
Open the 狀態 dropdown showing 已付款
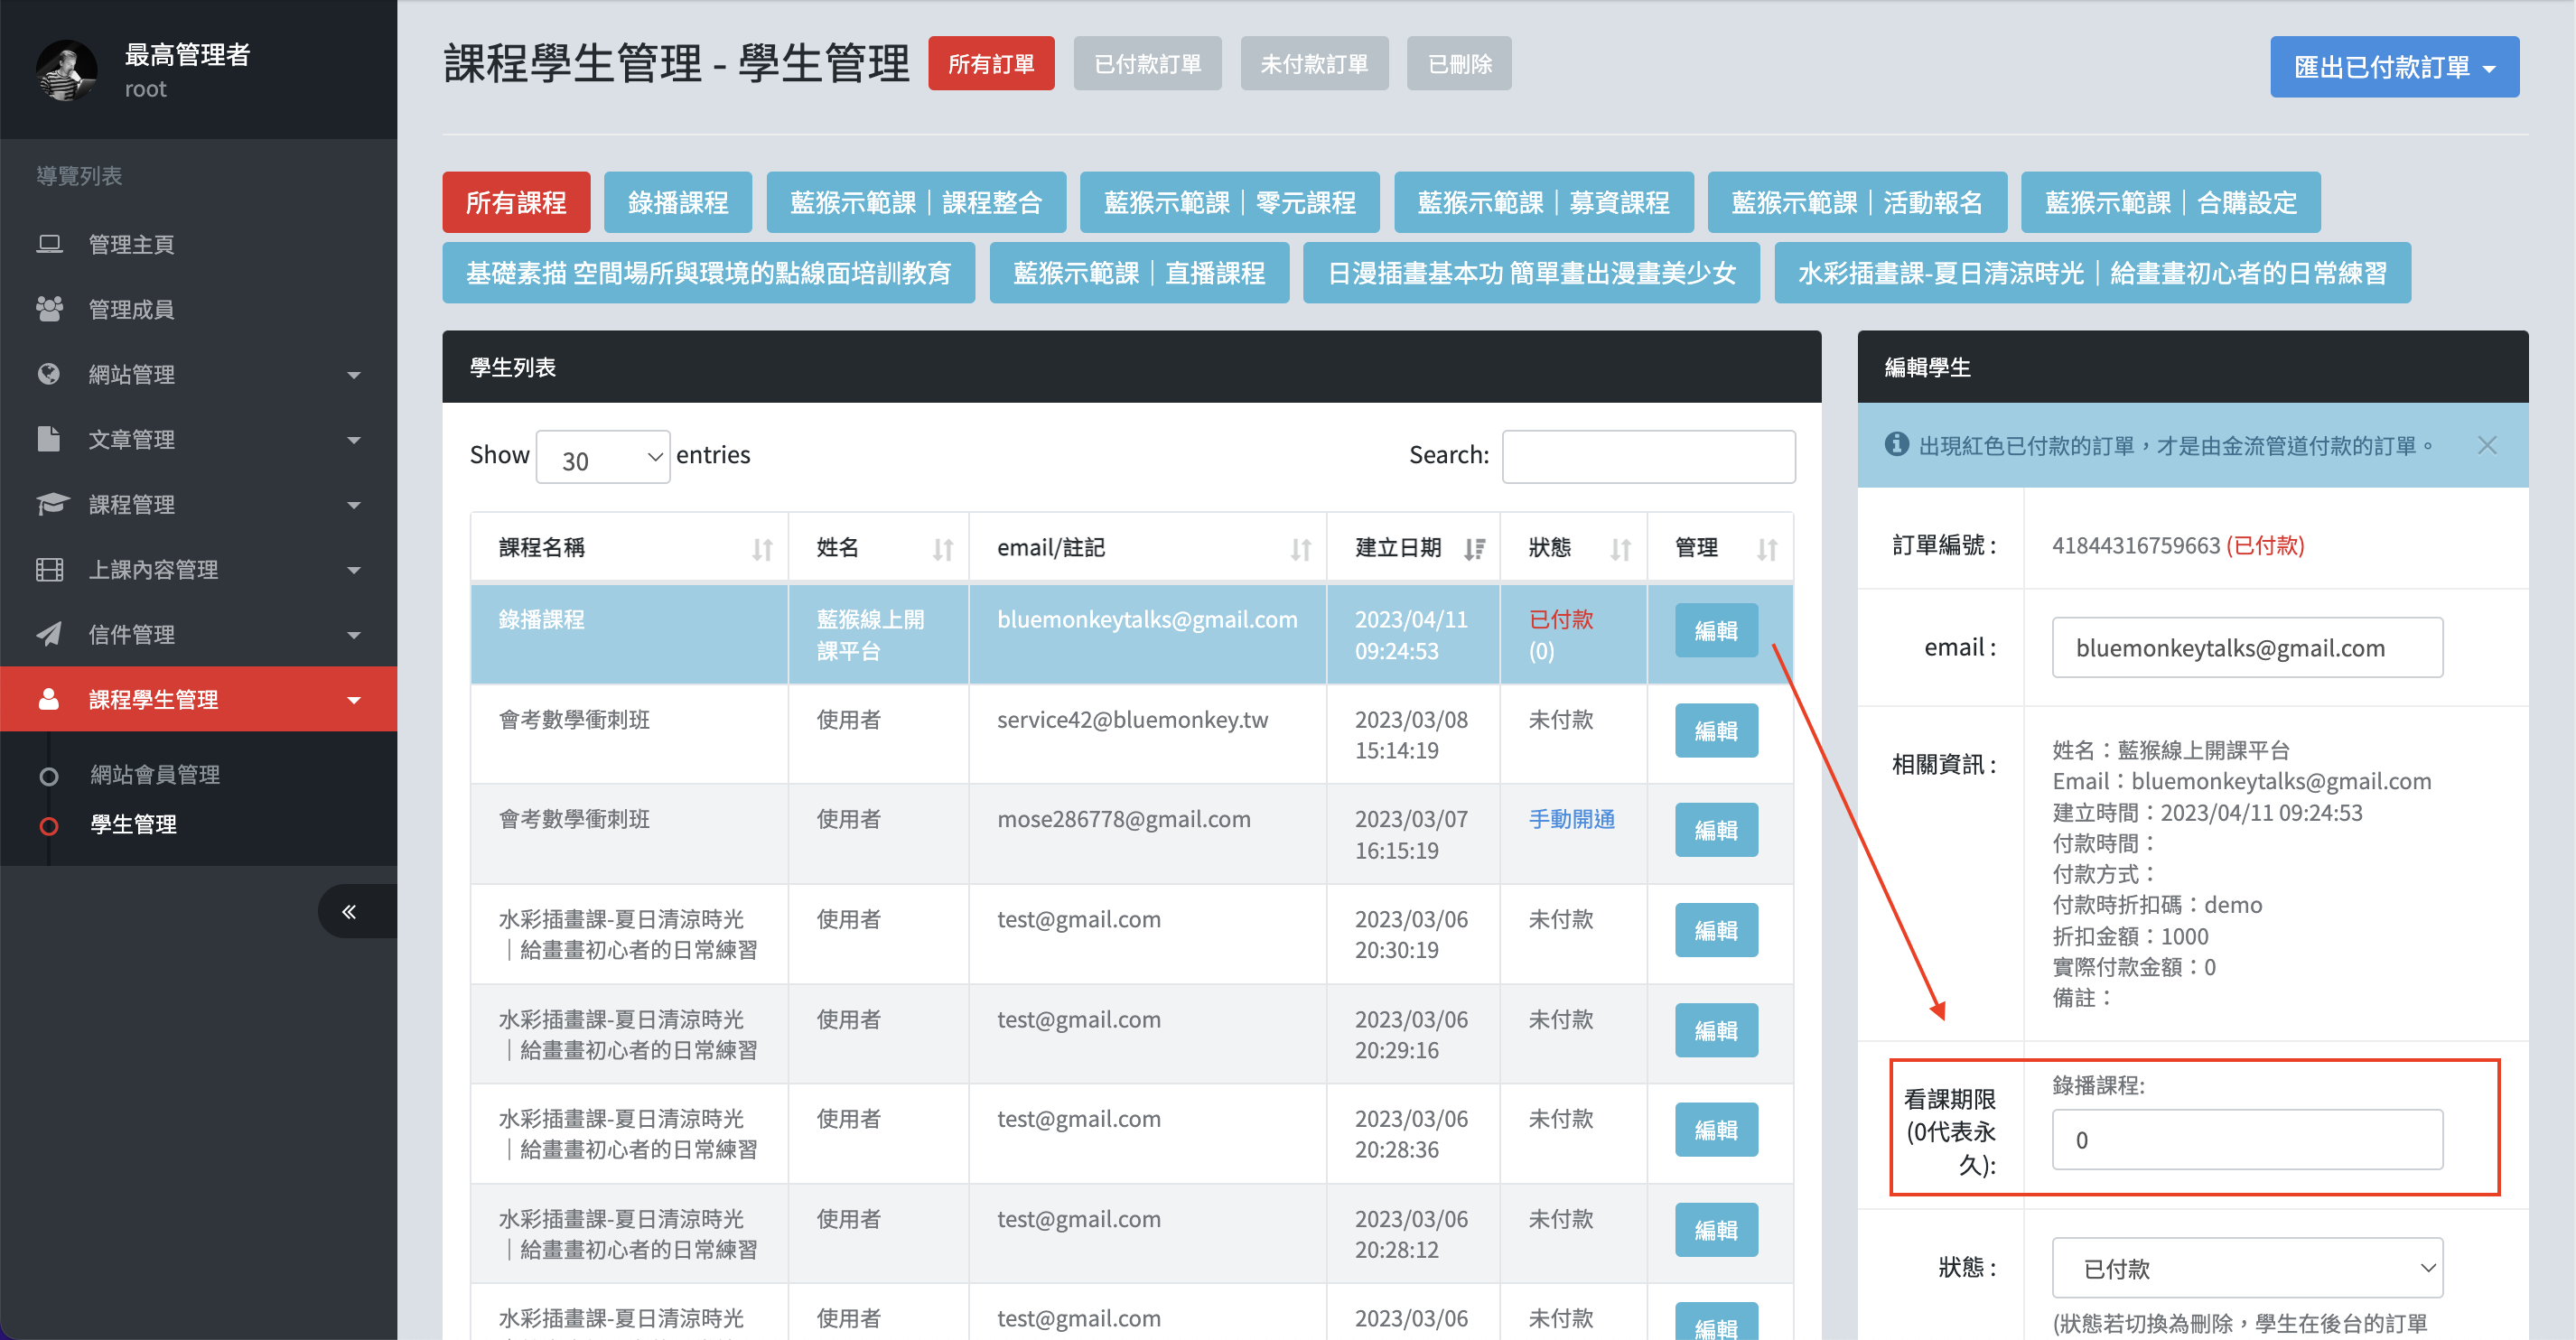[x=2246, y=1268]
